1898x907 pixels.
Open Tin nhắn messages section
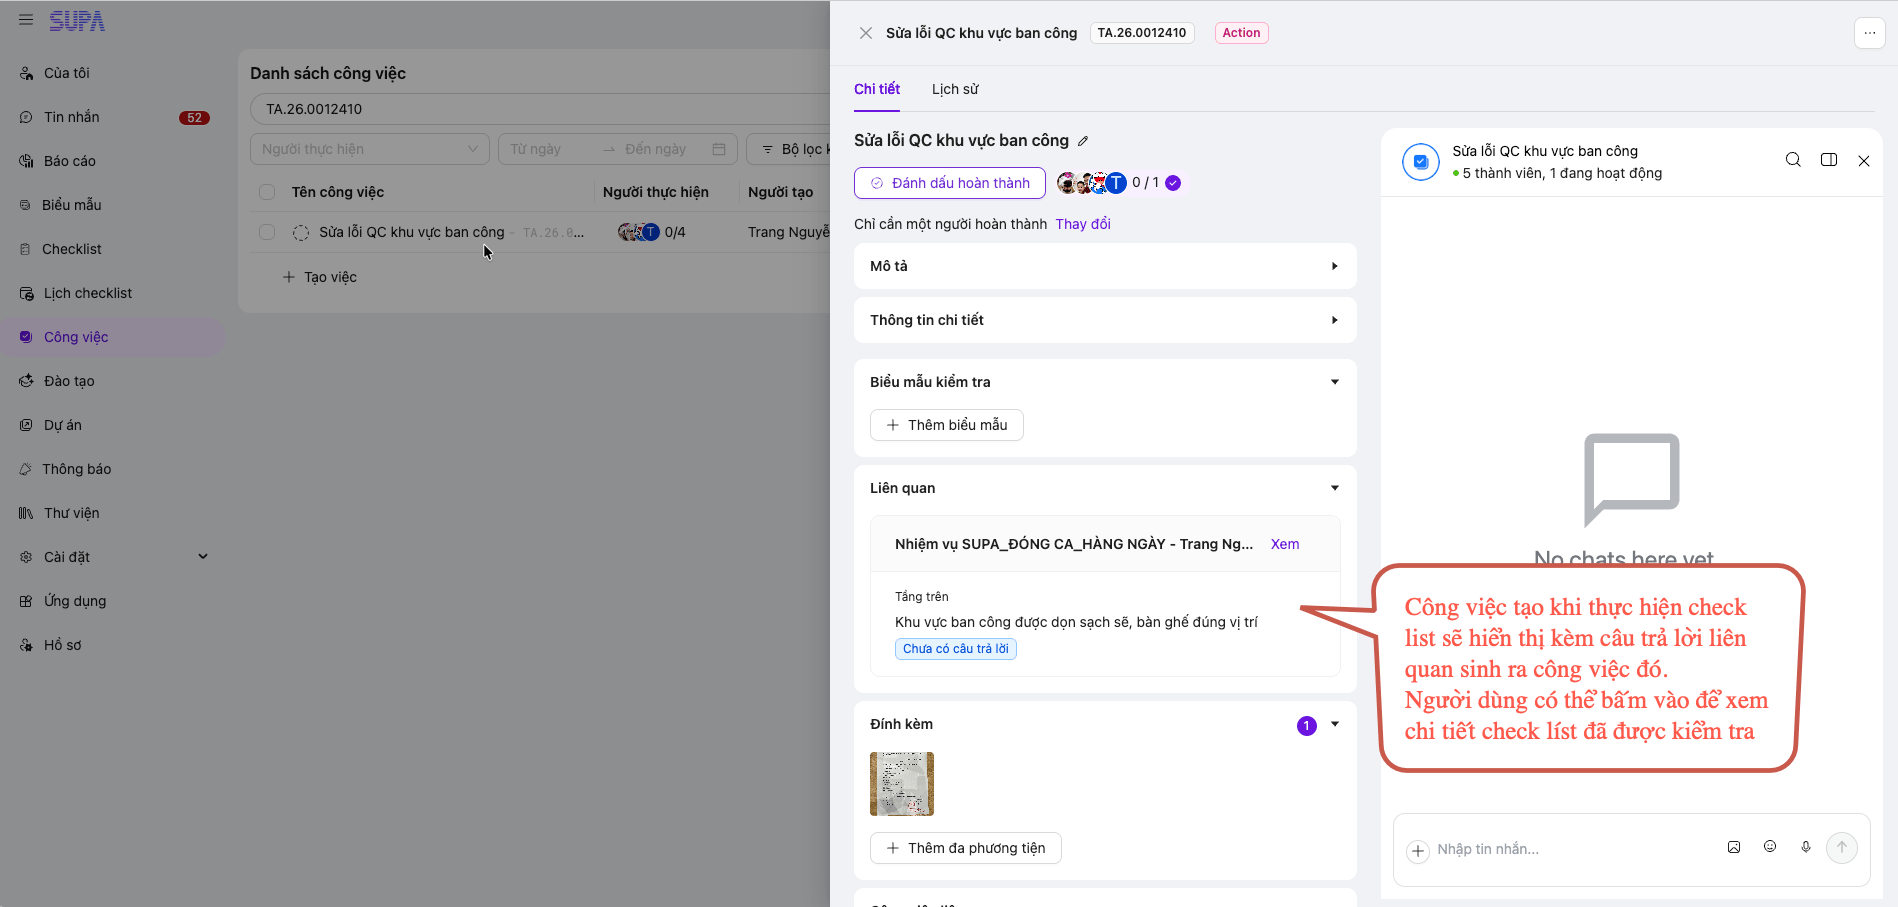click(x=71, y=117)
